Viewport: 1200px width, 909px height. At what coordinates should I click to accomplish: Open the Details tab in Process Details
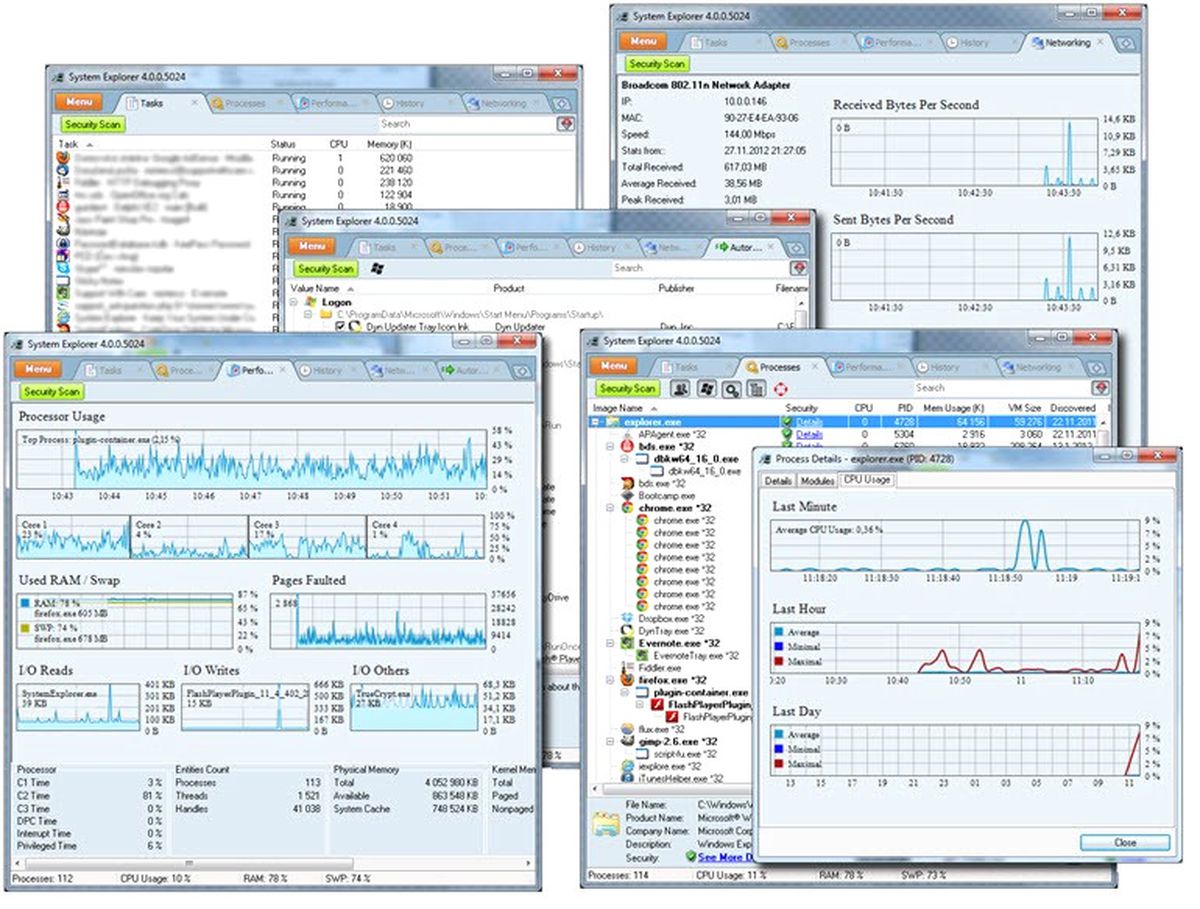point(778,480)
